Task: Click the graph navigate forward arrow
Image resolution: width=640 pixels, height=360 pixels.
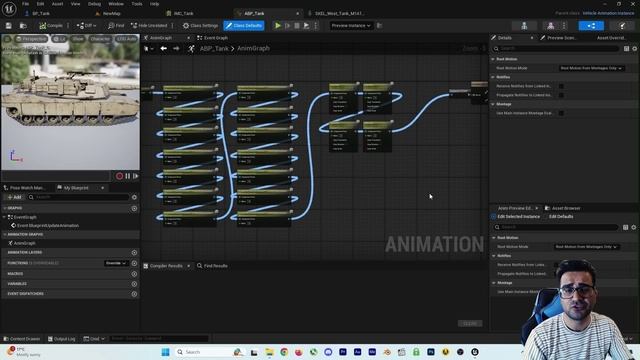Action: (x=176, y=49)
